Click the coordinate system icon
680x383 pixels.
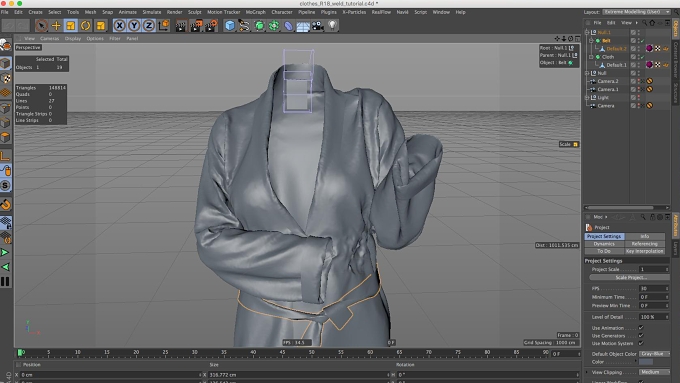pyautogui.click(x=163, y=26)
